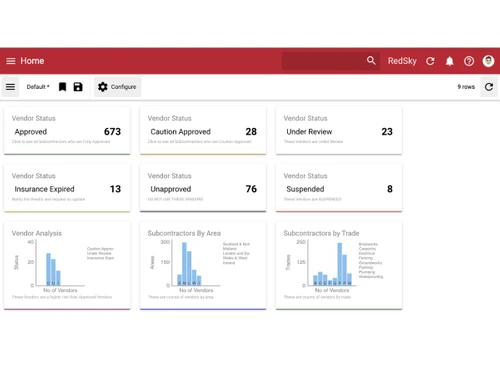Open the Unapproved vendor card
This screenshot has height=375, width=500.
203,188
